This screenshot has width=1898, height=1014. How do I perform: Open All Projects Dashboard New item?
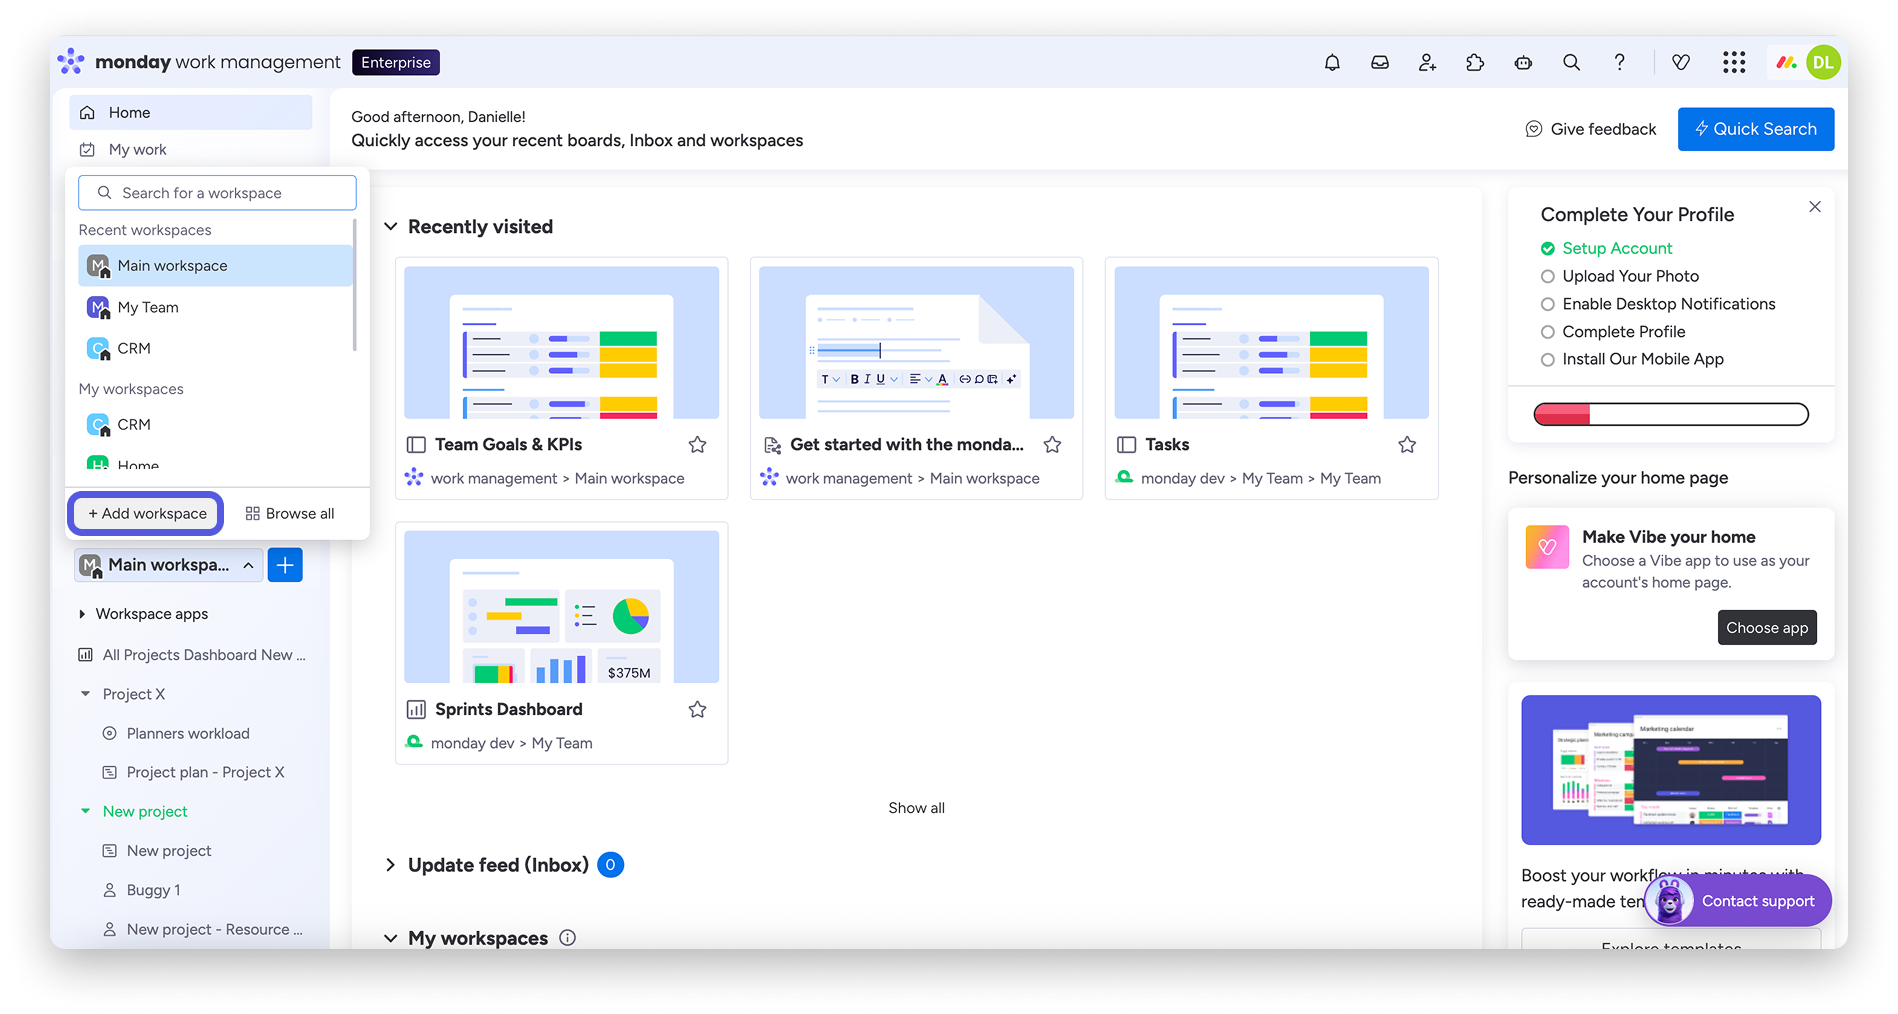coord(192,655)
